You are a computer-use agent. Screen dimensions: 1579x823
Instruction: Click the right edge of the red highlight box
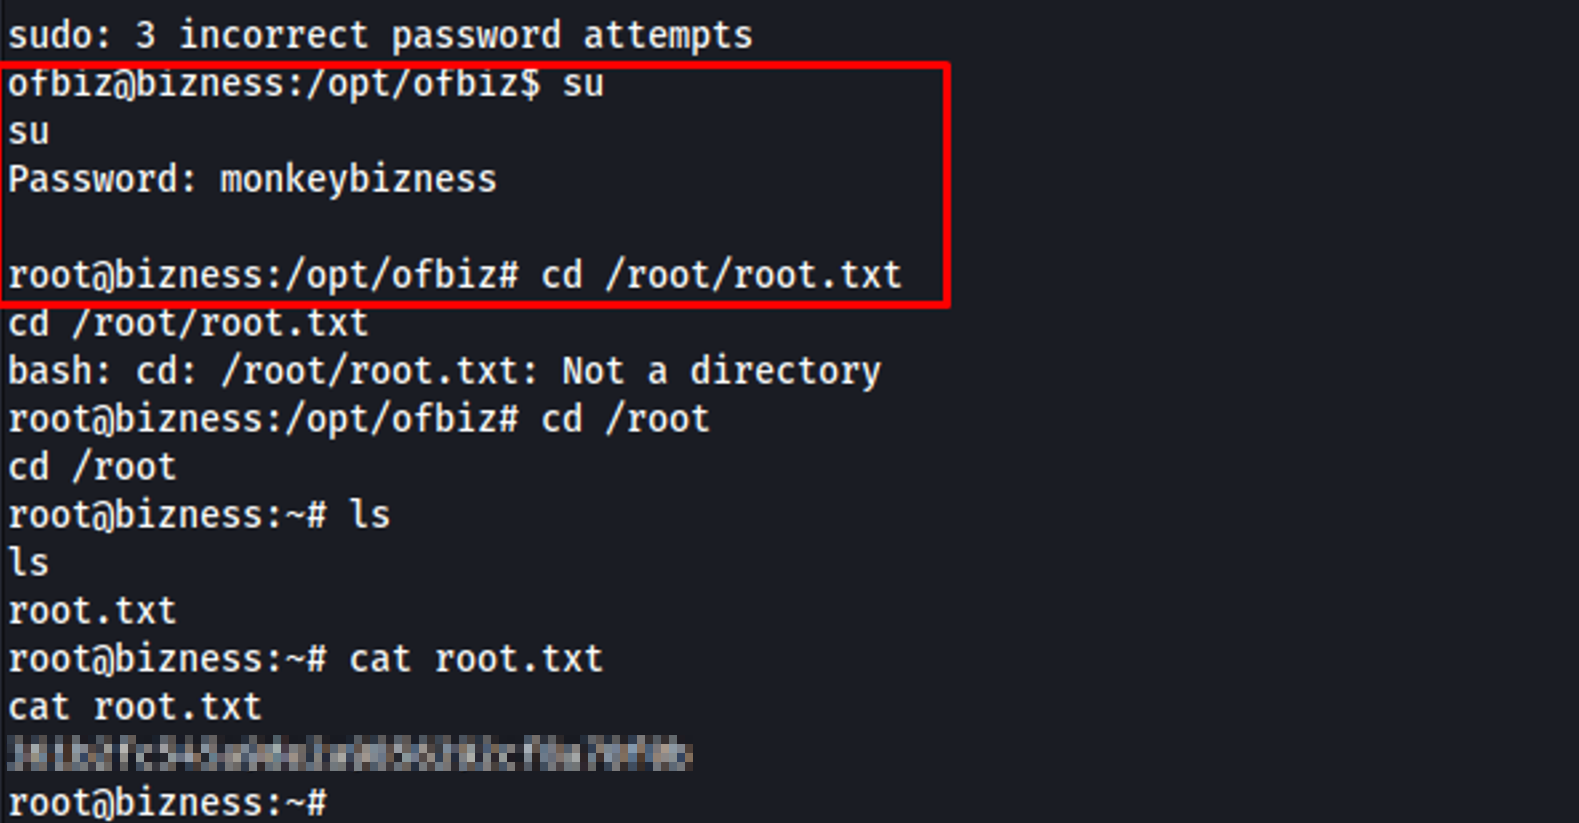946,185
